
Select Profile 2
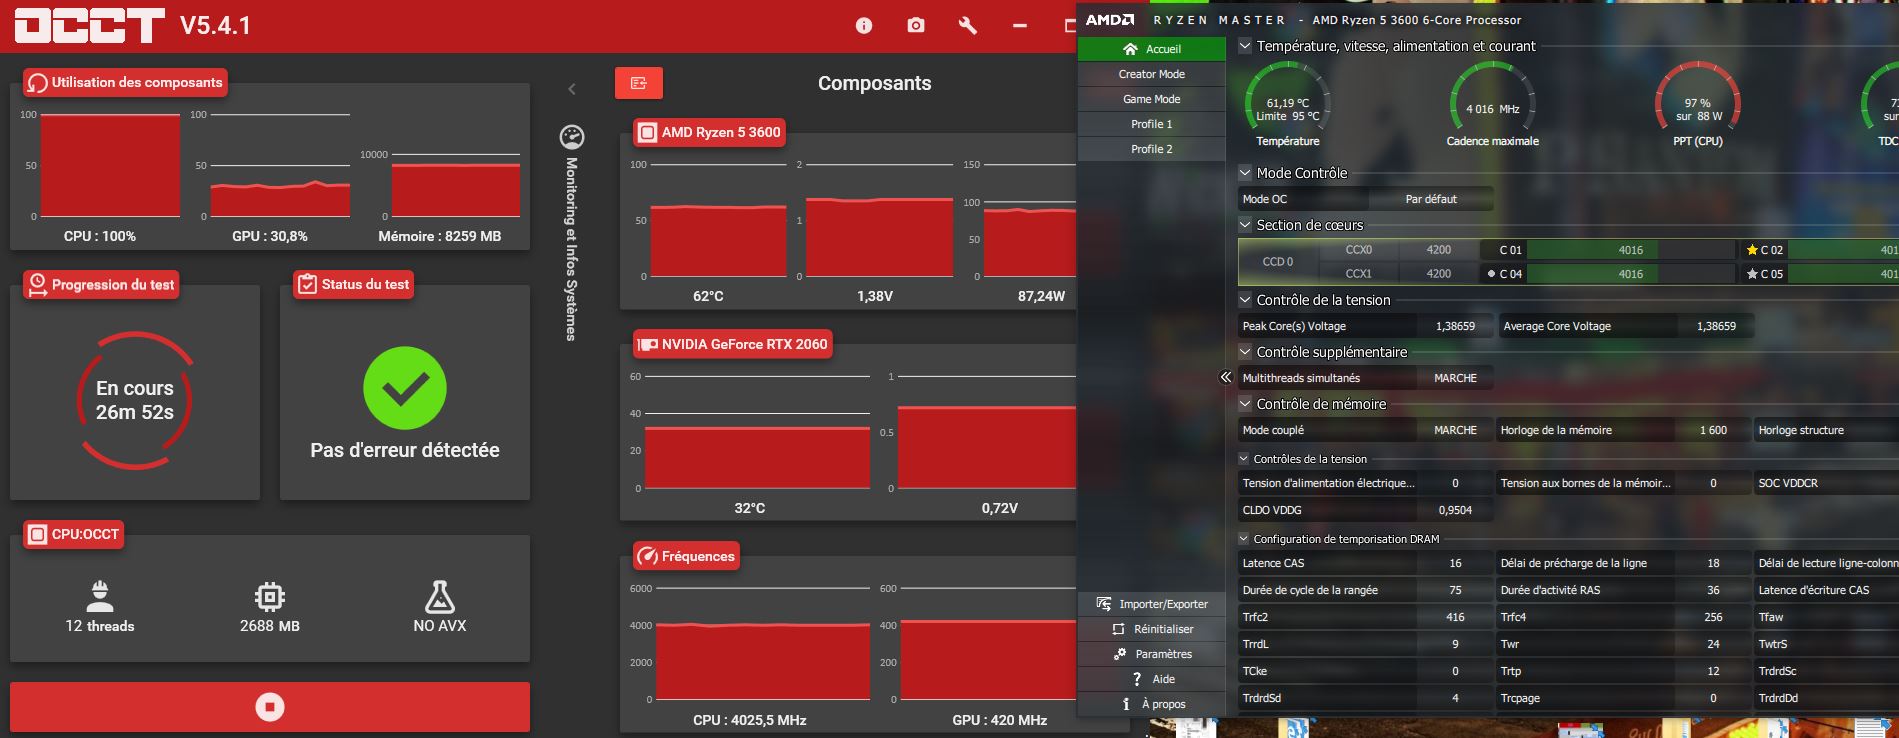1152,149
